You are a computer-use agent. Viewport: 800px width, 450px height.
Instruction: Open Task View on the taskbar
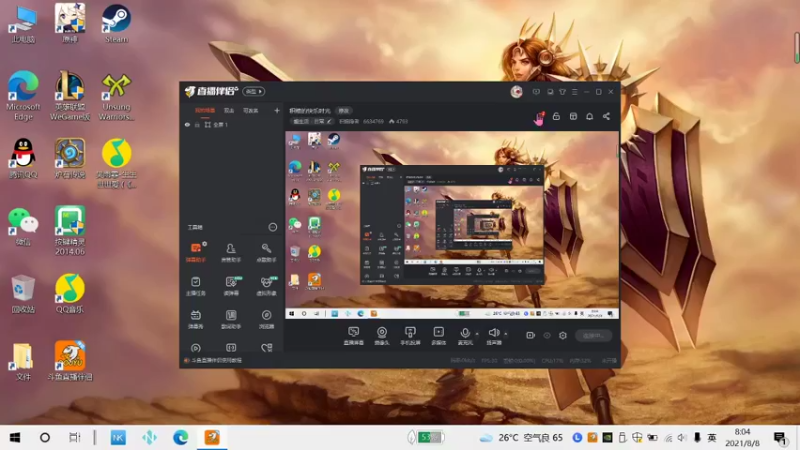74,437
